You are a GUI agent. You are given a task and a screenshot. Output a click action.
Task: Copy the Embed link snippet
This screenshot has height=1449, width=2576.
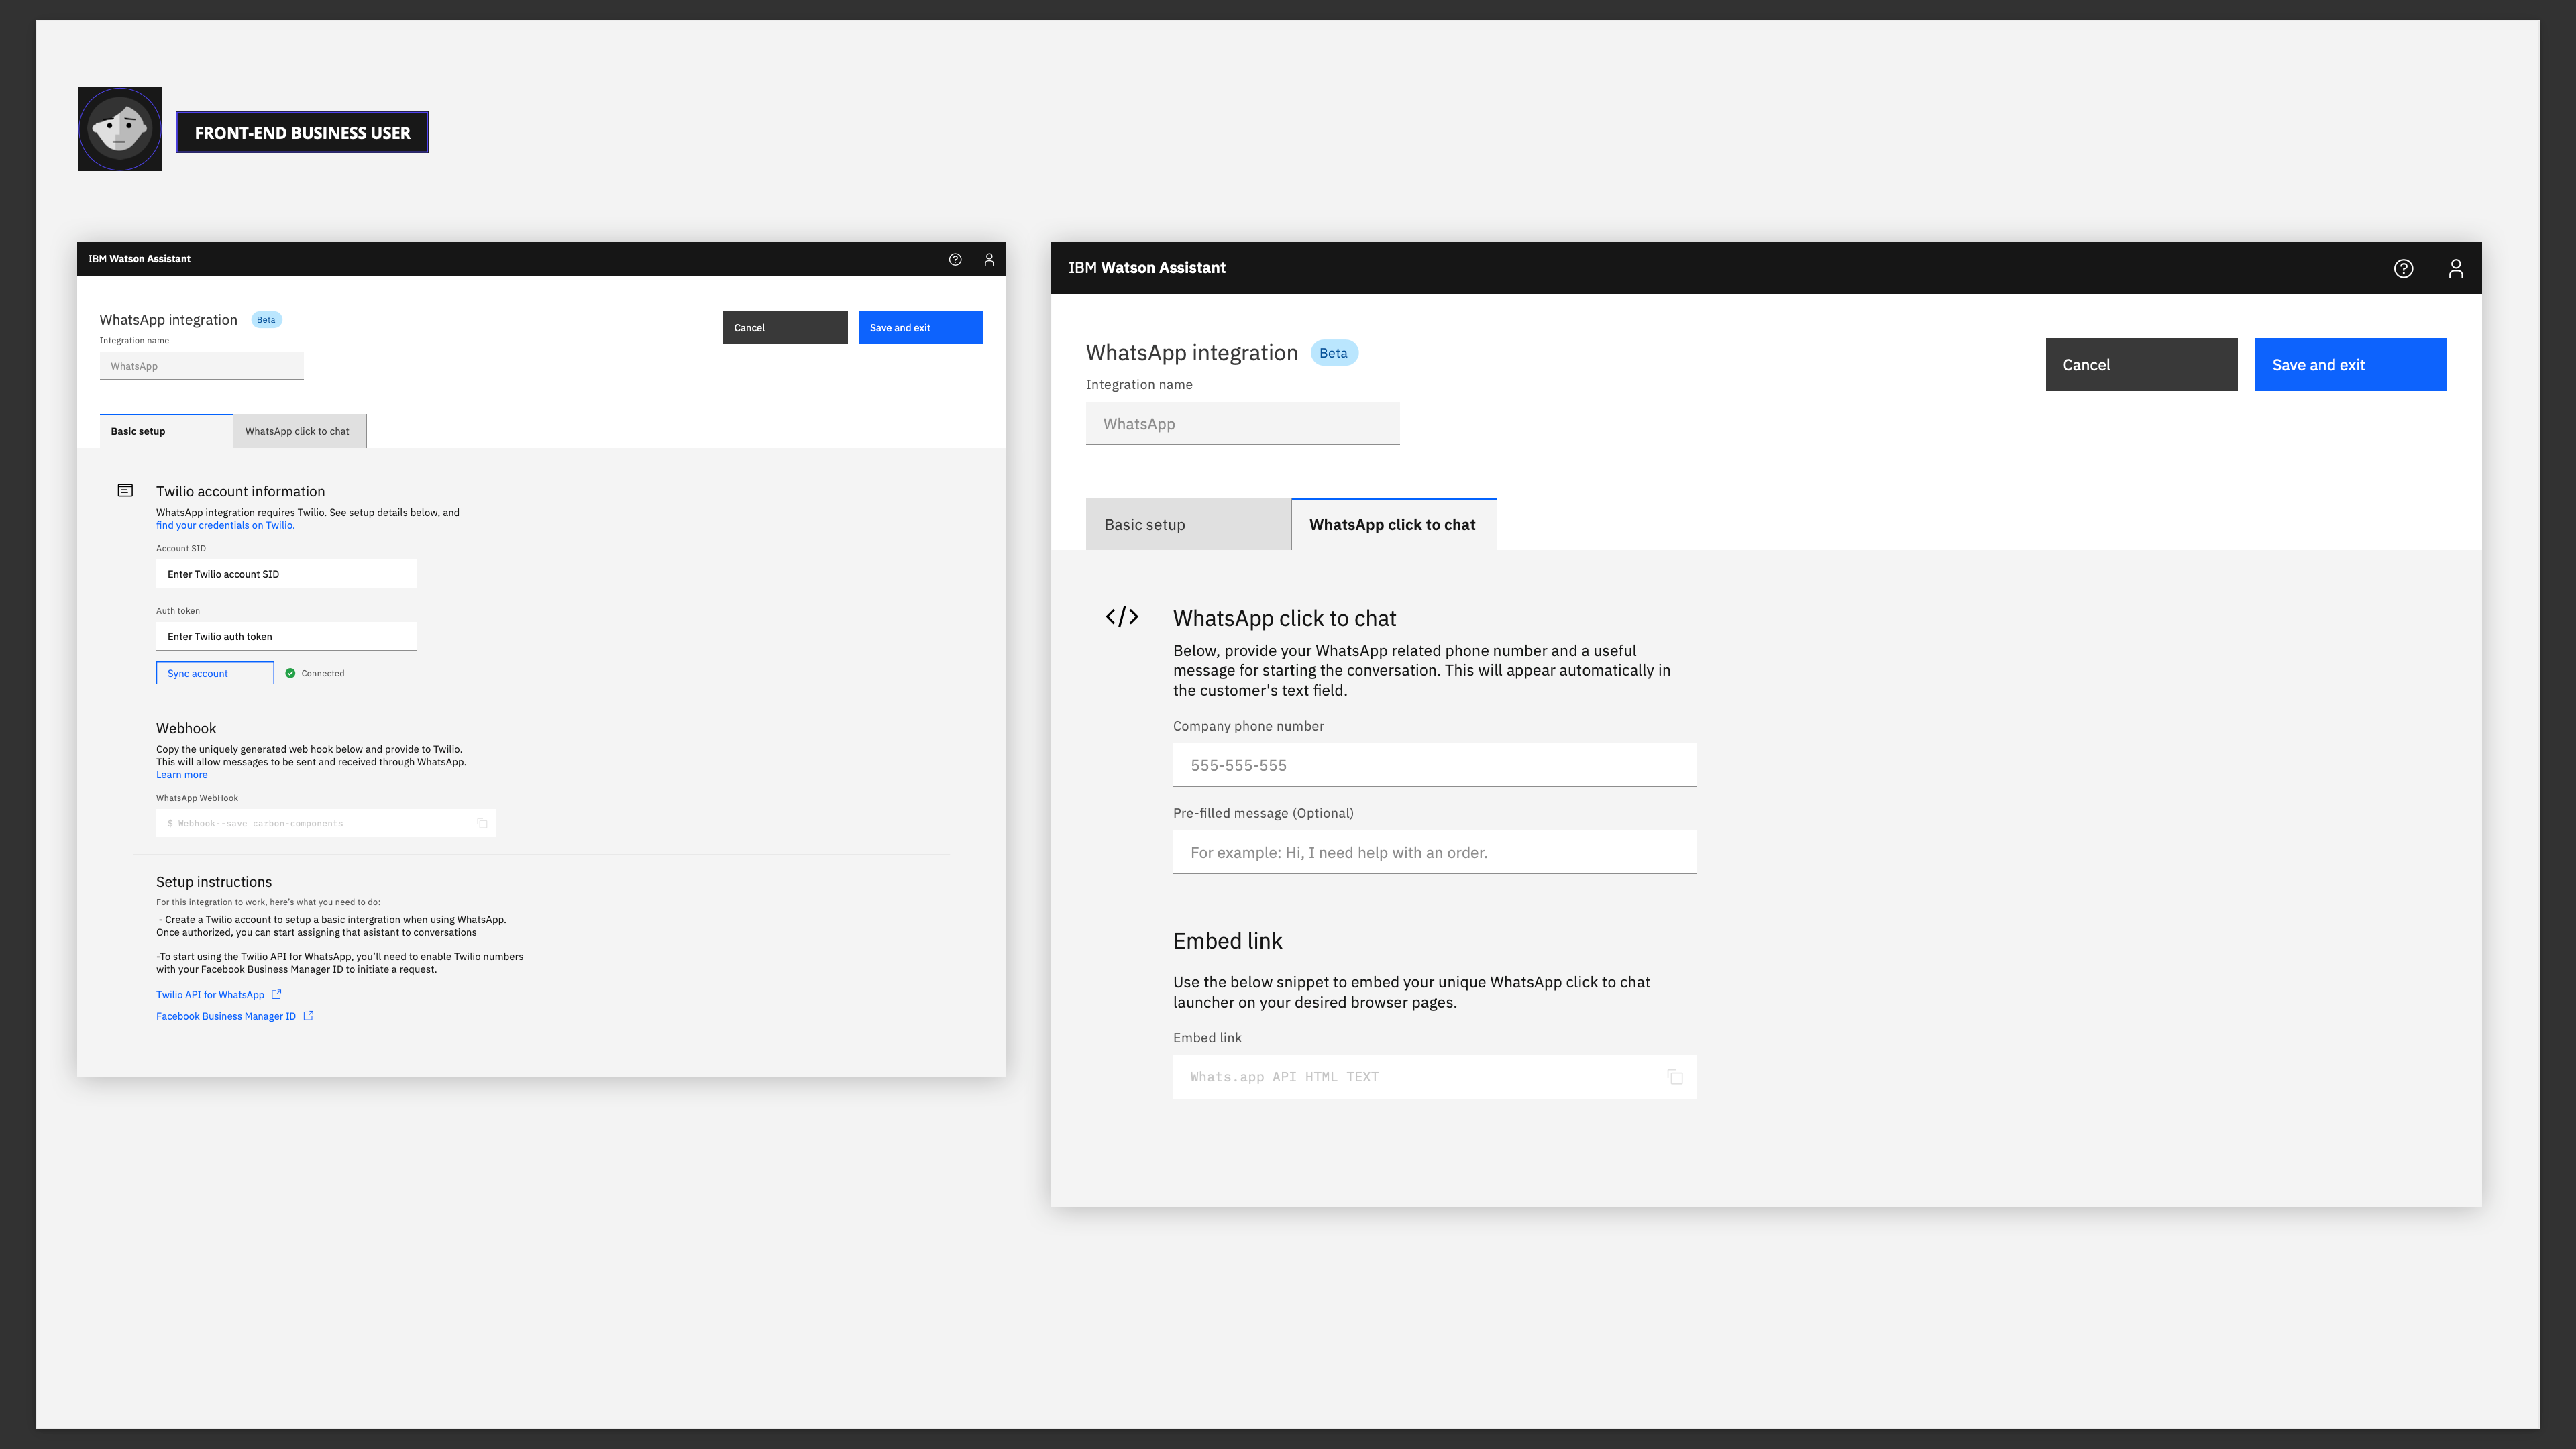tap(1675, 1077)
